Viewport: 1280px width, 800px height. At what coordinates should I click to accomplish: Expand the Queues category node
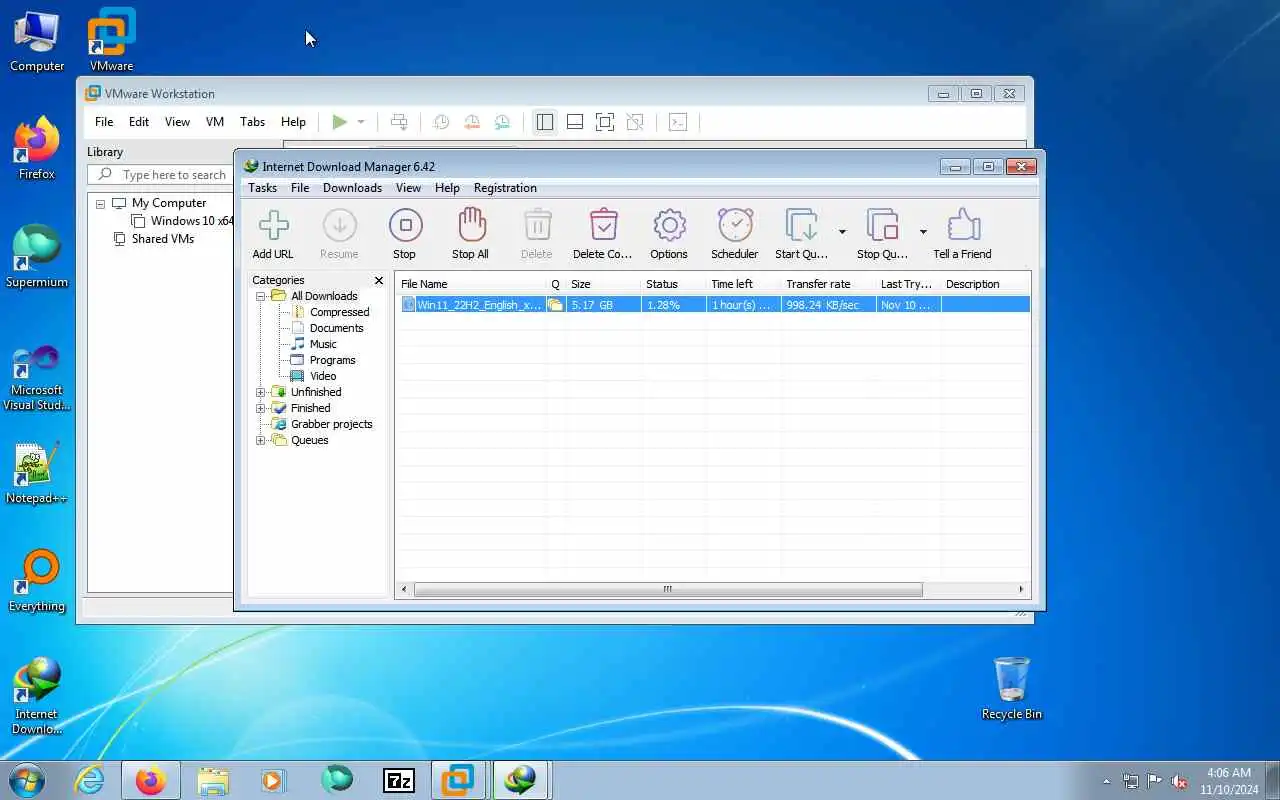pos(260,440)
